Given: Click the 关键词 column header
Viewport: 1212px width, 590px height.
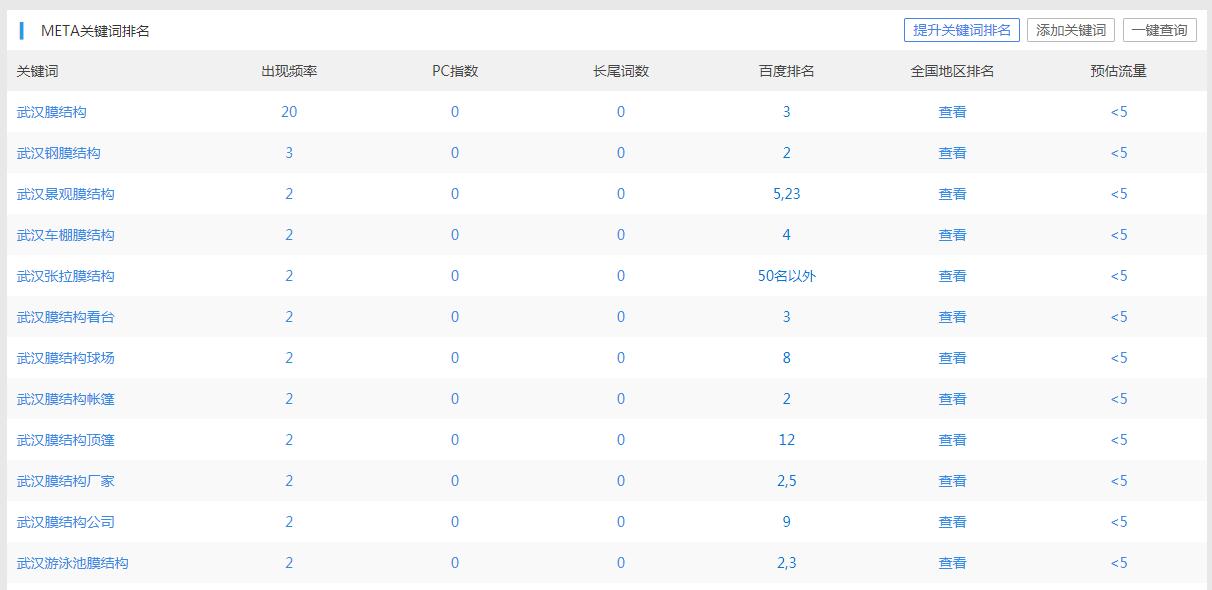Looking at the screenshot, I should (x=38, y=71).
